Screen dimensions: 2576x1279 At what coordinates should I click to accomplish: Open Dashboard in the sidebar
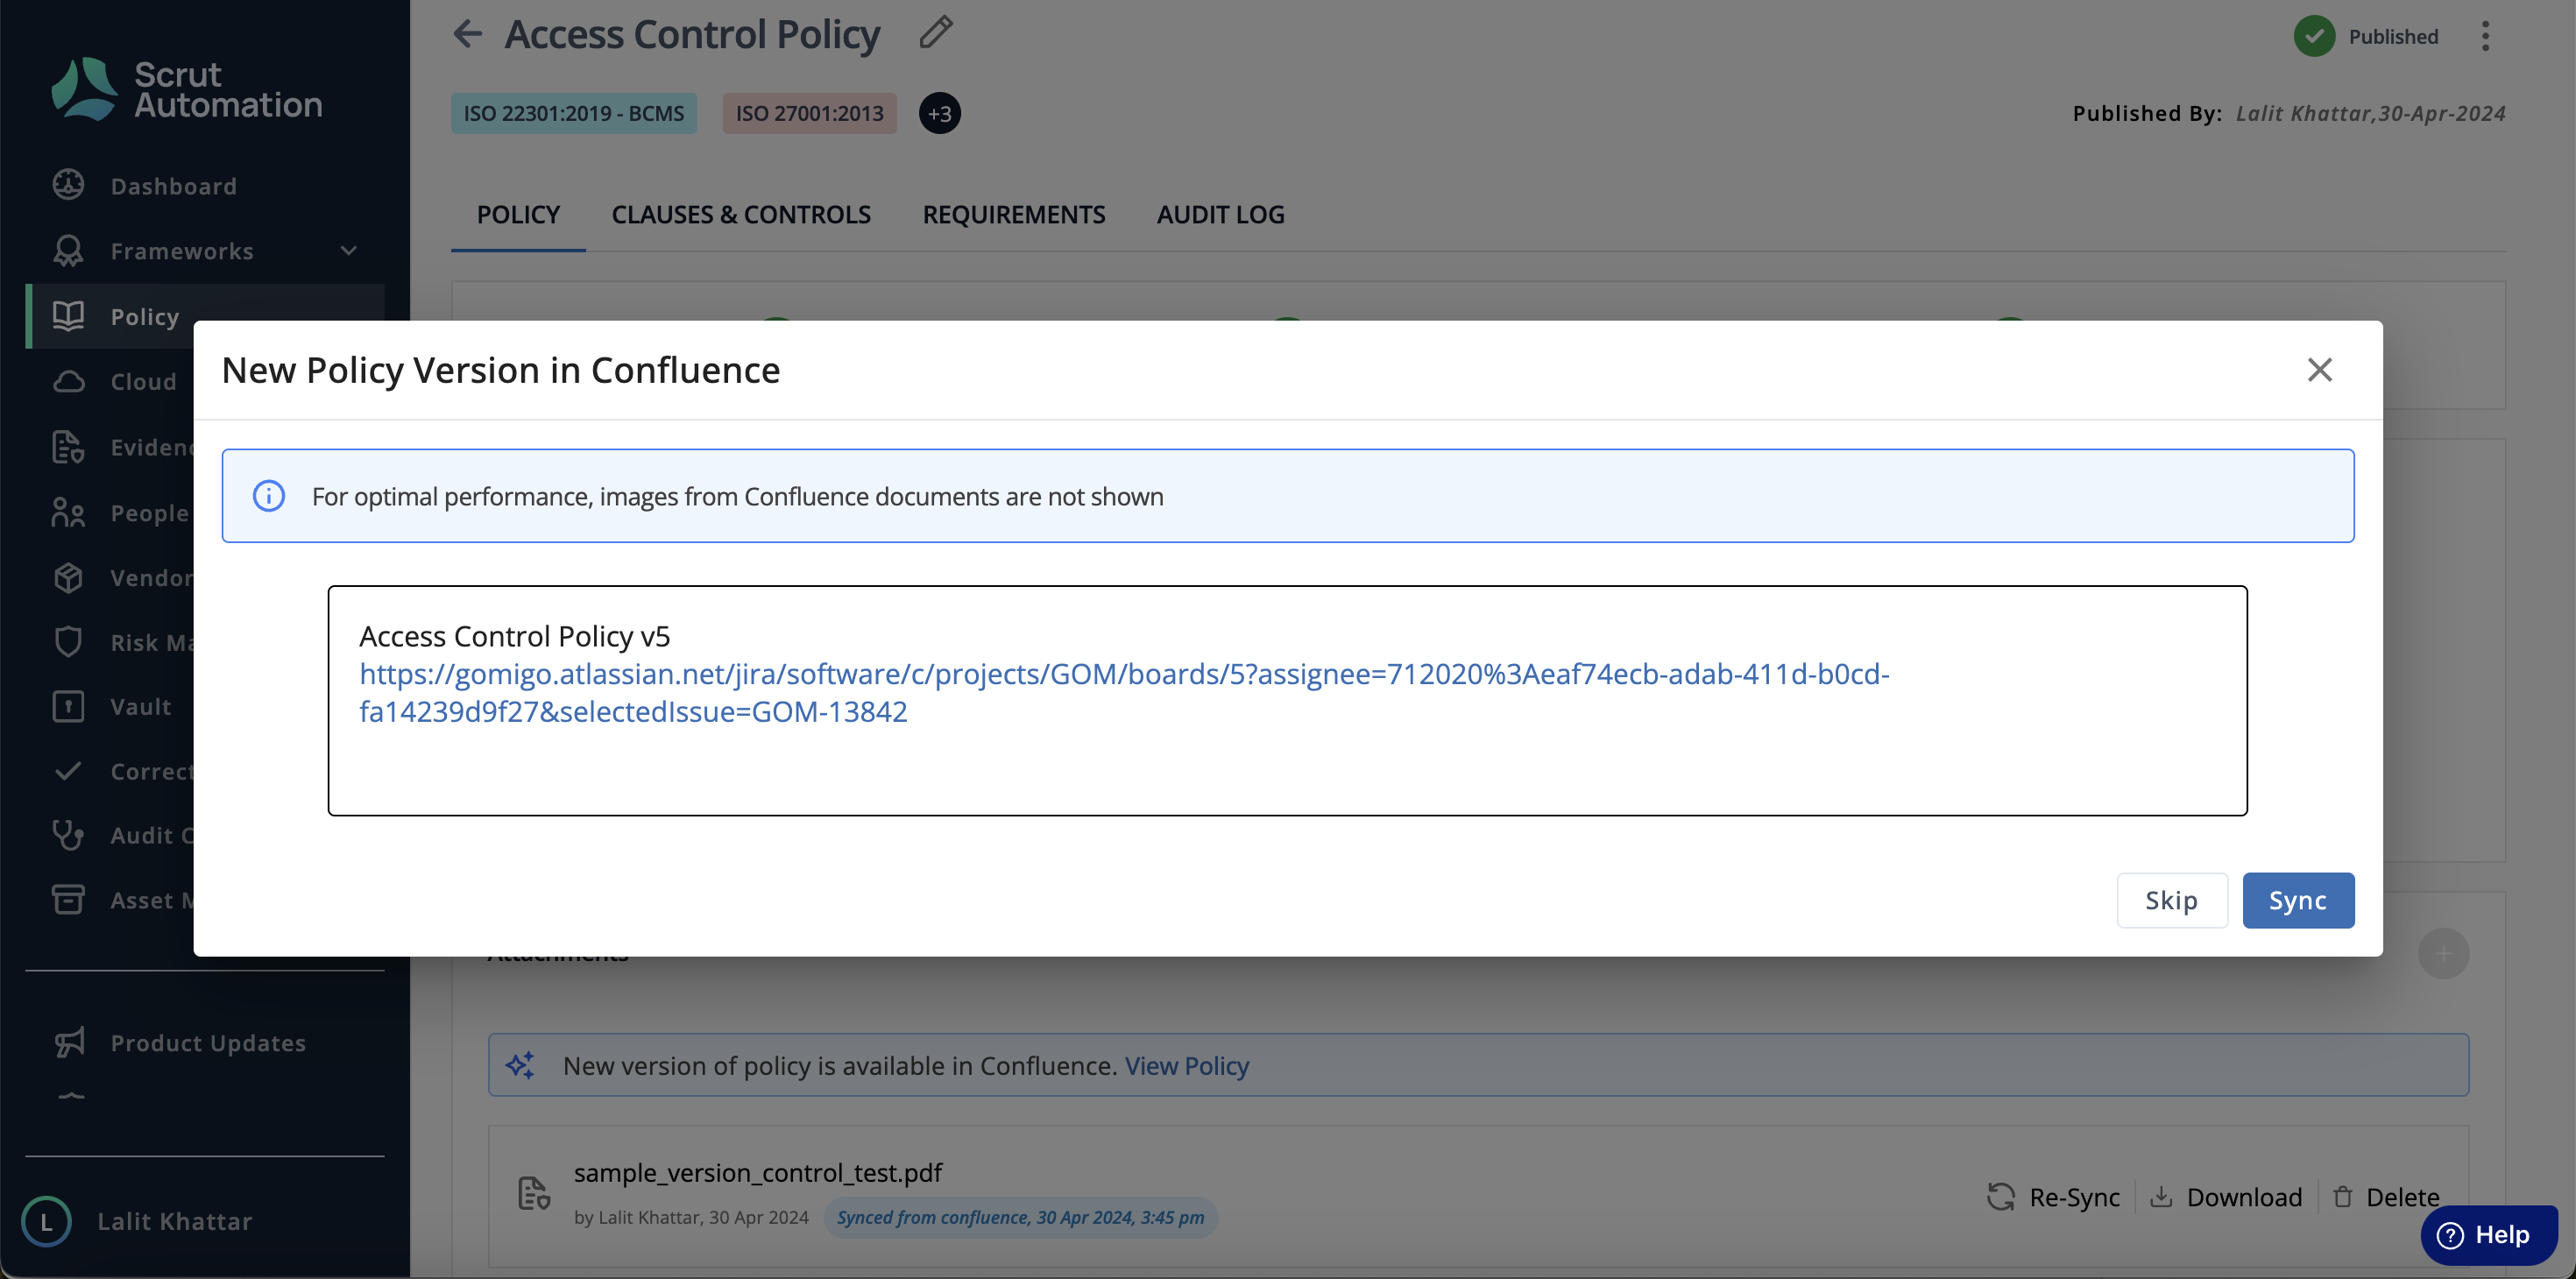205,186
